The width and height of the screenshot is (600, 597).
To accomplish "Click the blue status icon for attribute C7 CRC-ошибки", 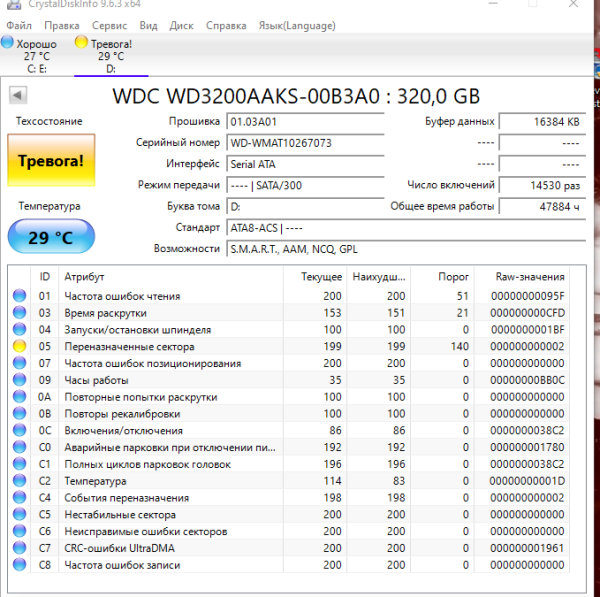I will tap(19, 549).
